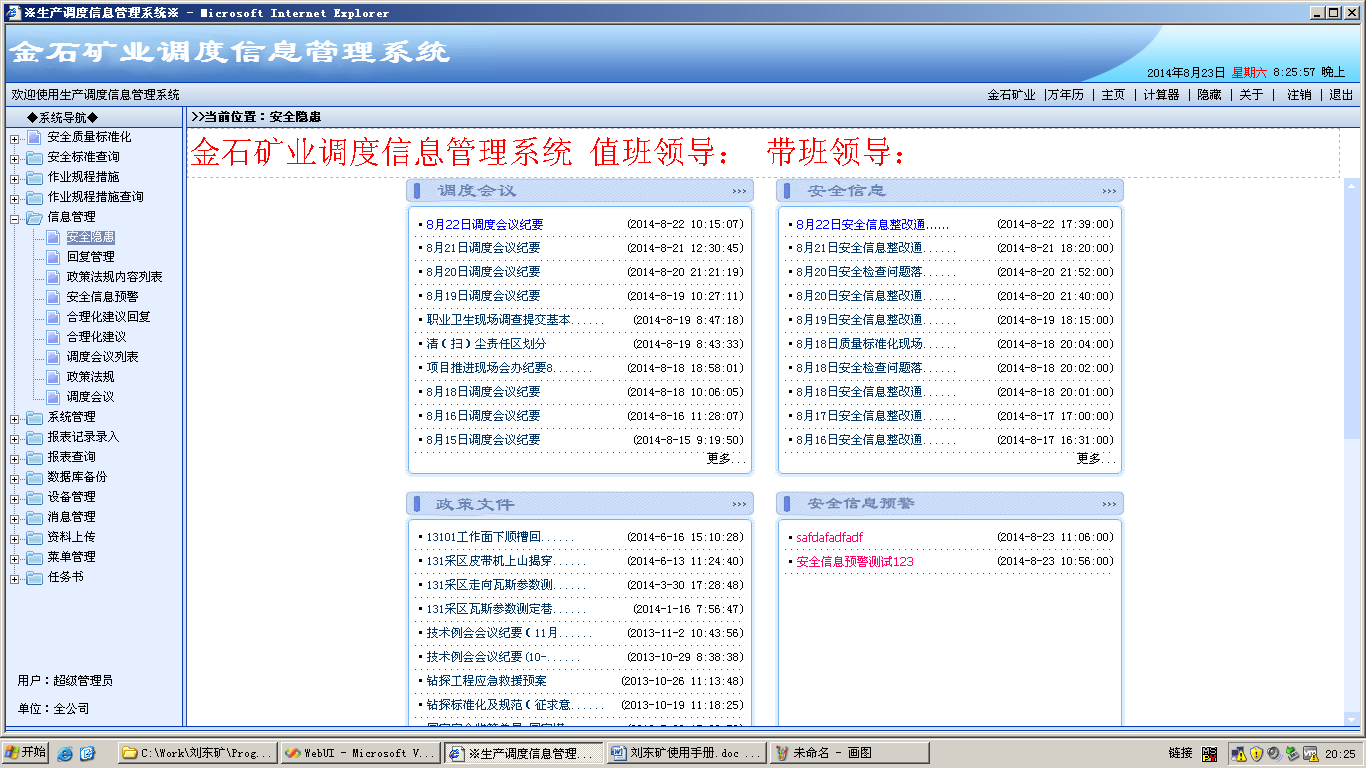This screenshot has height=768, width=1366.
Task: Collapse the 信息管理 tree node
Action: (15, 218)
